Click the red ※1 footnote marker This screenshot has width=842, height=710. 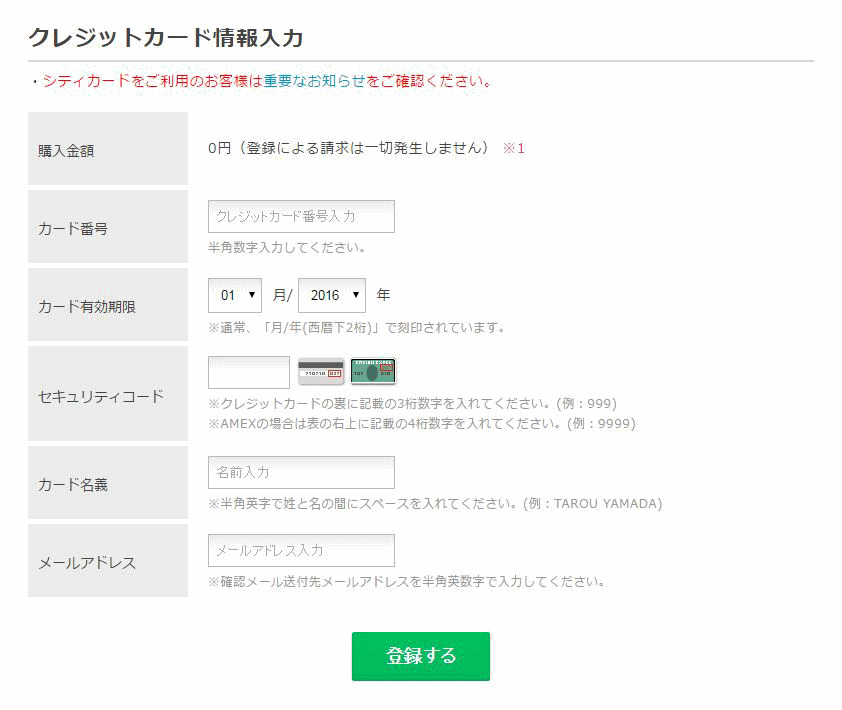(513, 148)
